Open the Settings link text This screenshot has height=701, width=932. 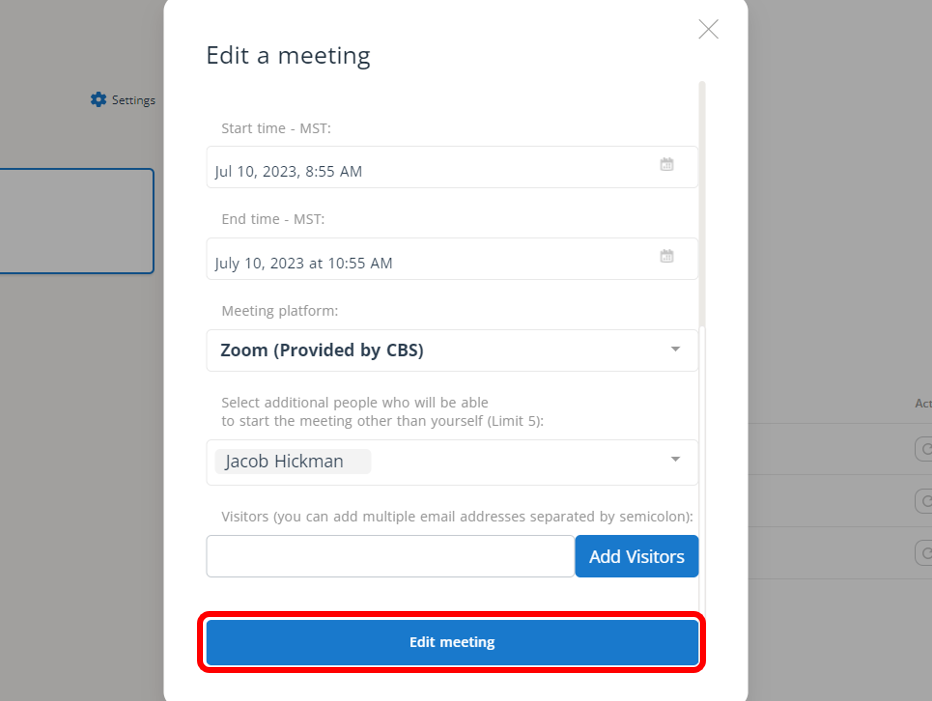[x=133, y=100]
